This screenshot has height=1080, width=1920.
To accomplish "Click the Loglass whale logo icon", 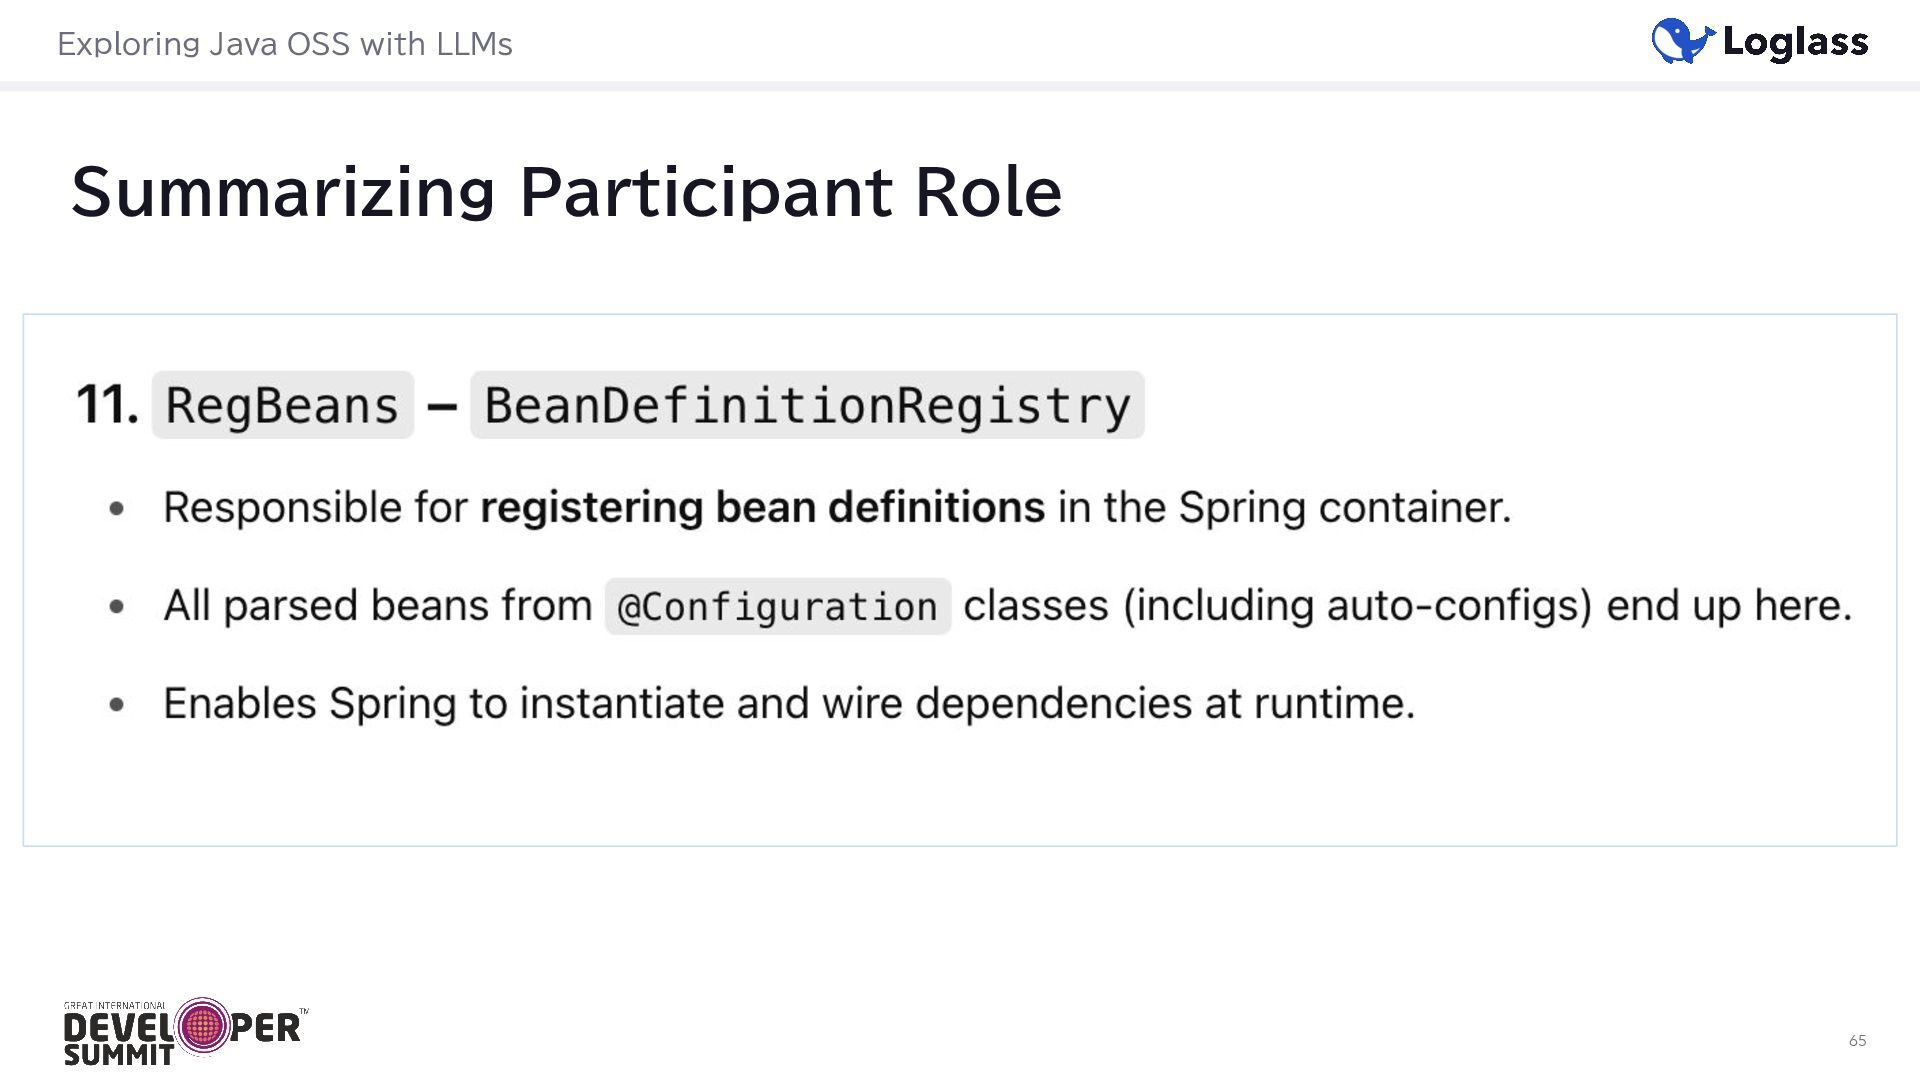I will 1682,41.
